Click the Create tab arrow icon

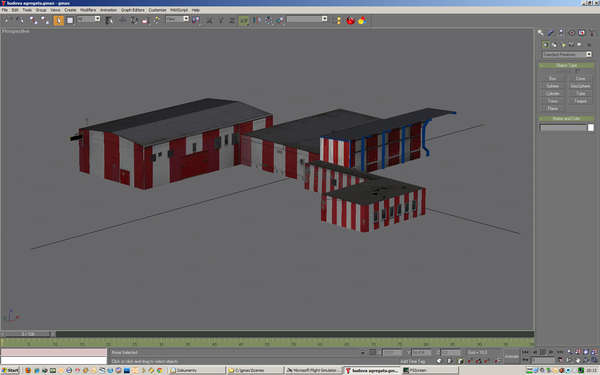pyautogui.click(x=541, y=33)
